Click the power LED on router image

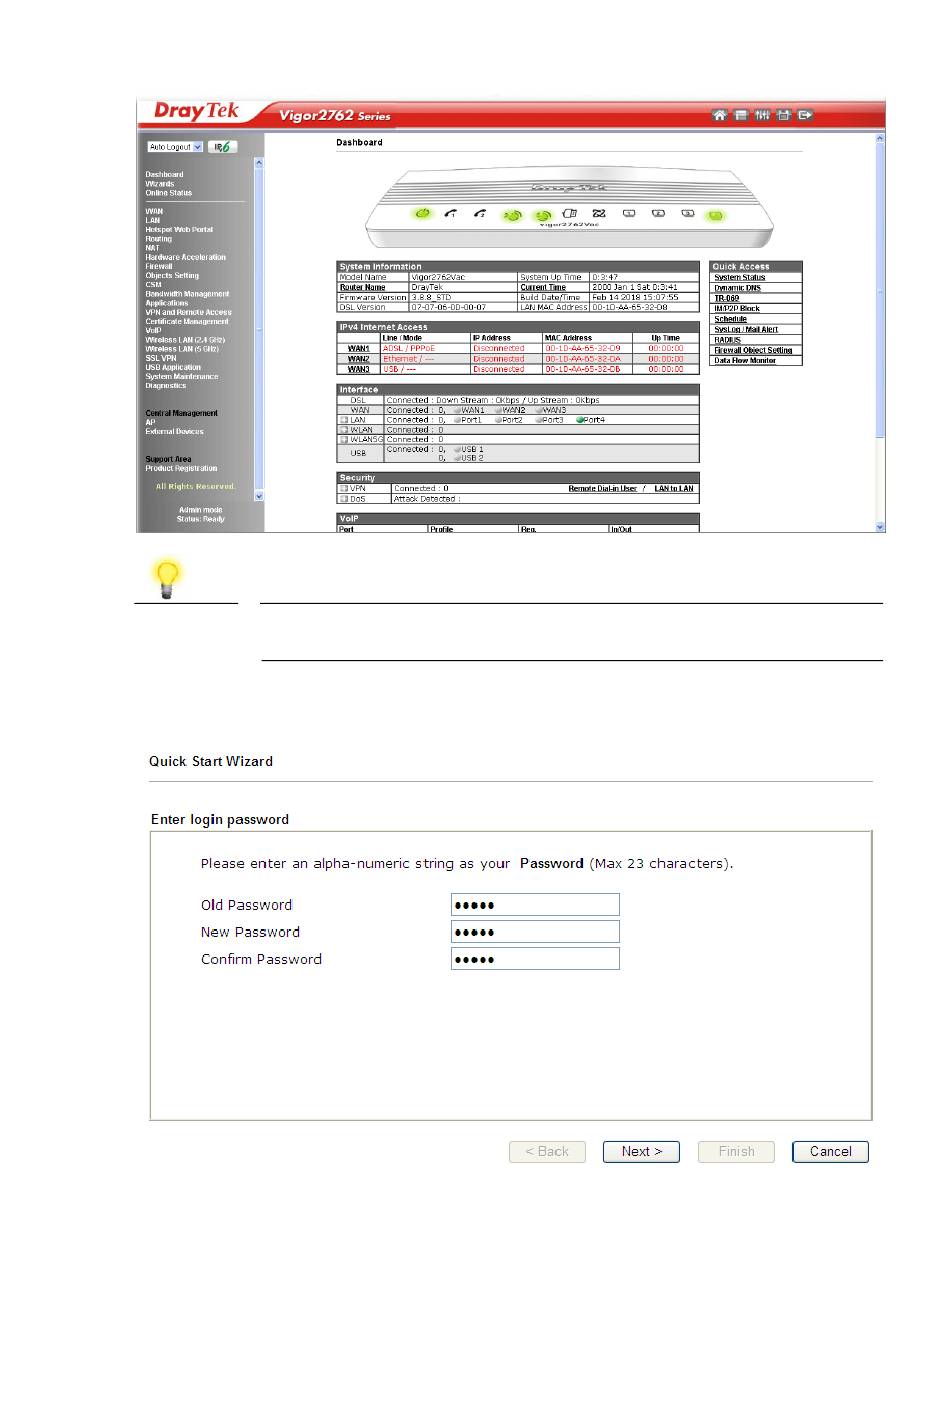422,213
